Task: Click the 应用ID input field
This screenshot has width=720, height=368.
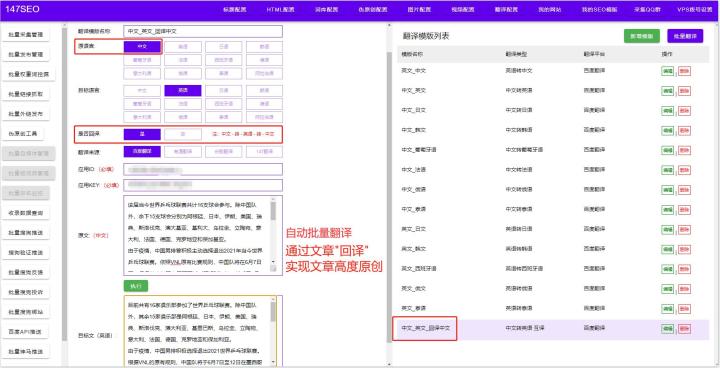Action: tap(203, 169)
